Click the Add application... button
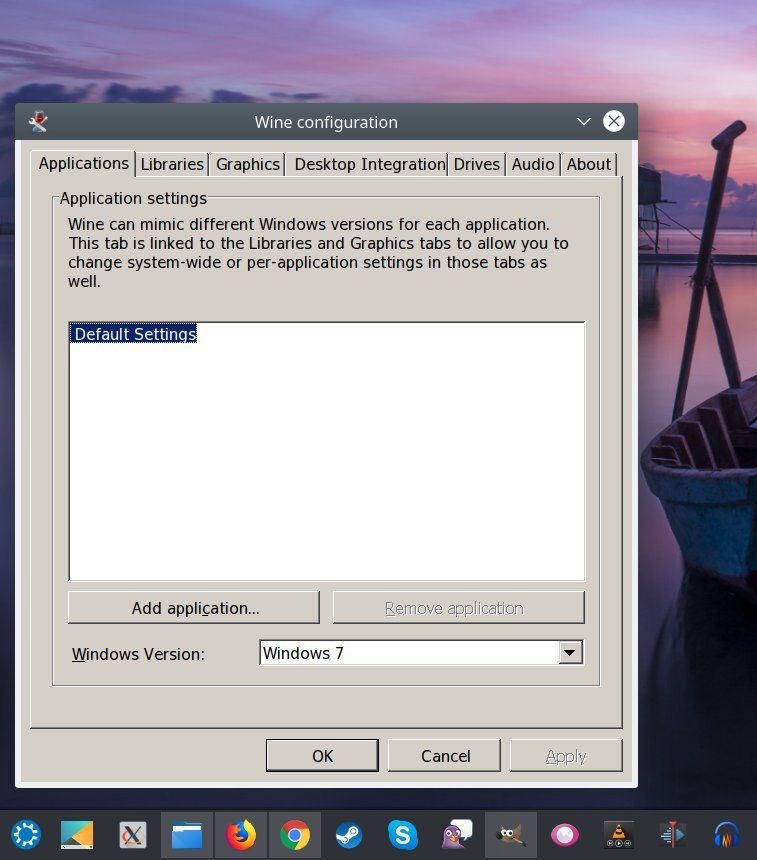Image resolution: width=757 pixels, height=860 pixels. 194,608
